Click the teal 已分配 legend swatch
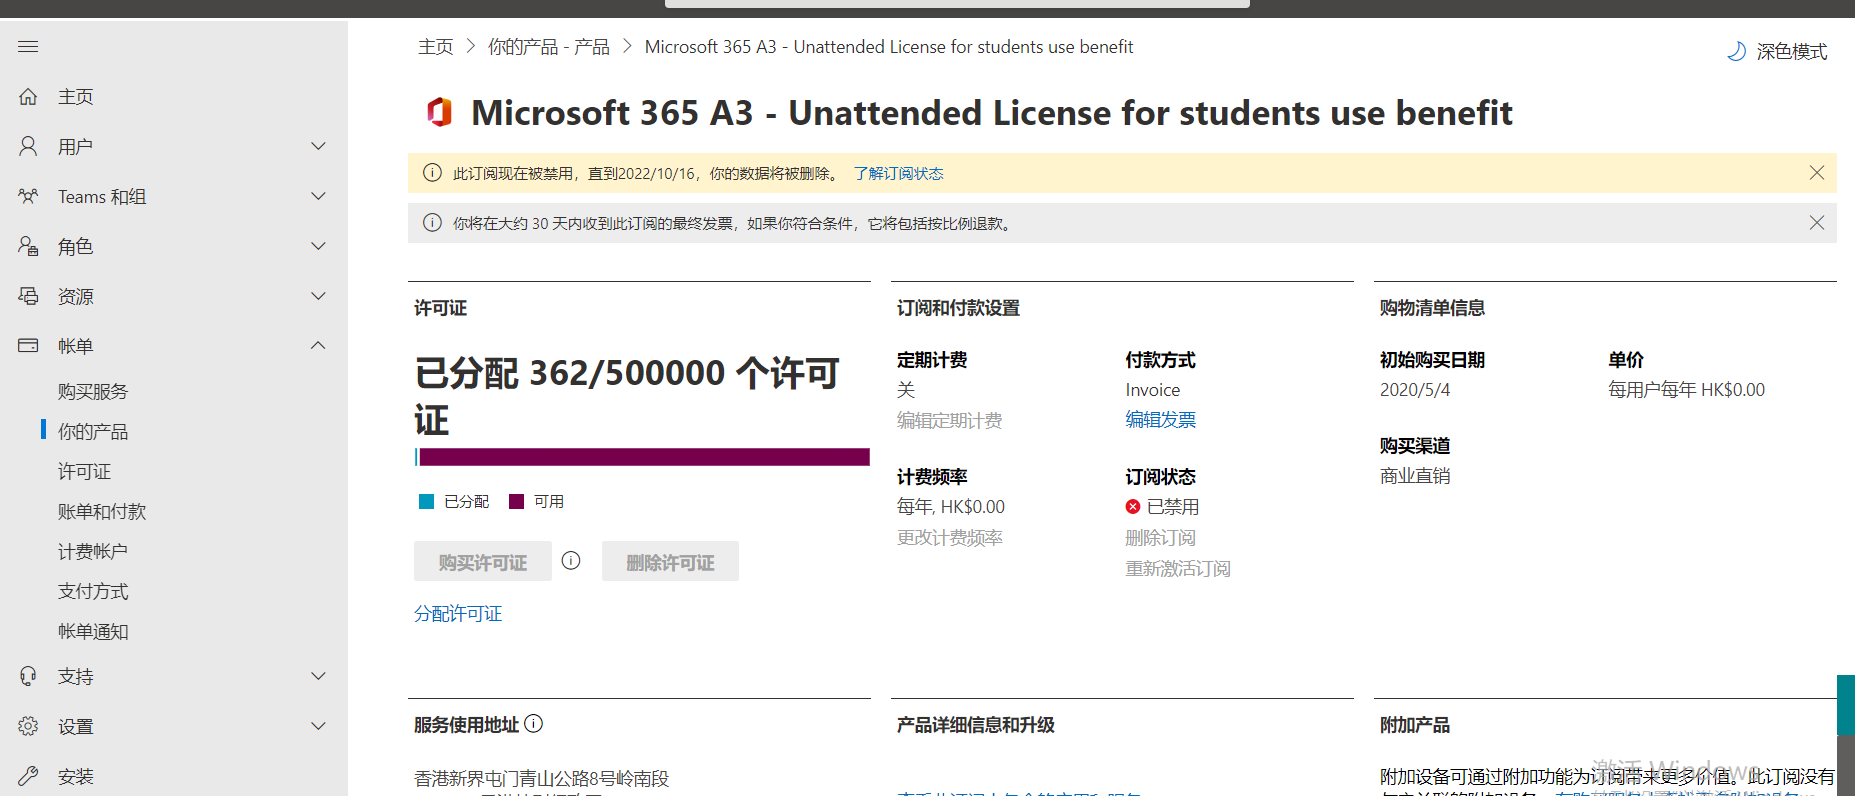Image resolution: width=1855 pixels, height=796 pixels. (x=426, y=502)
